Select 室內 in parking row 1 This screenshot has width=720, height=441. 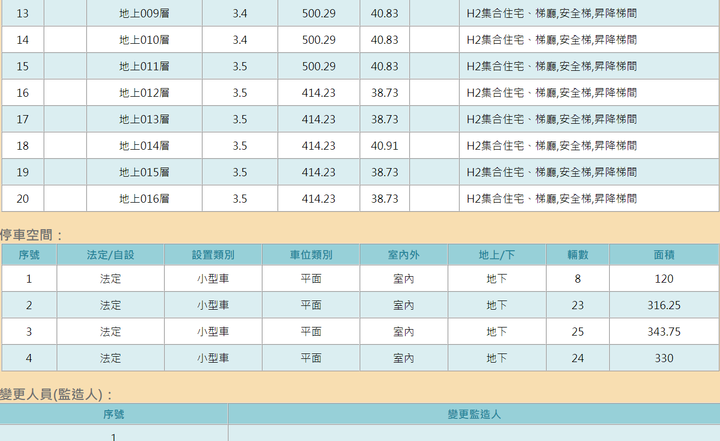404,279
